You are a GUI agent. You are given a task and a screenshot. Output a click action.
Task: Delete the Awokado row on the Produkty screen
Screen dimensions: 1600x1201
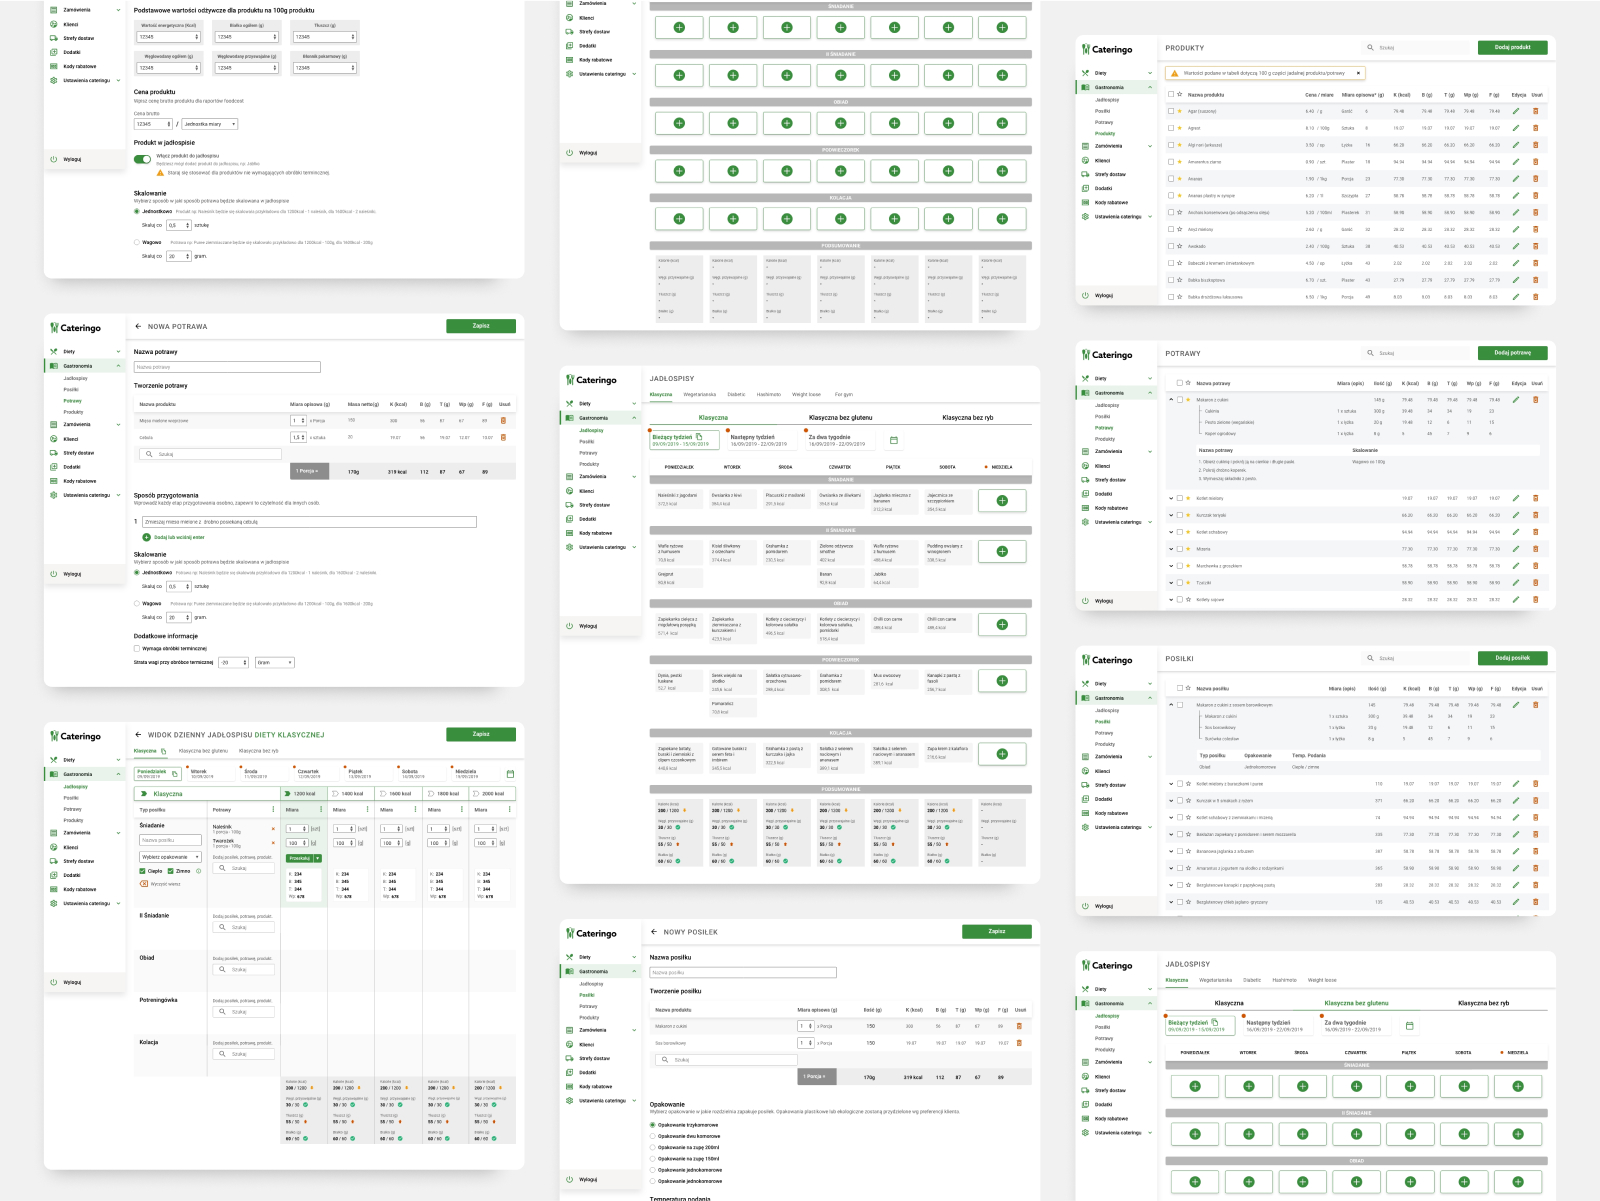point(1536,246)
